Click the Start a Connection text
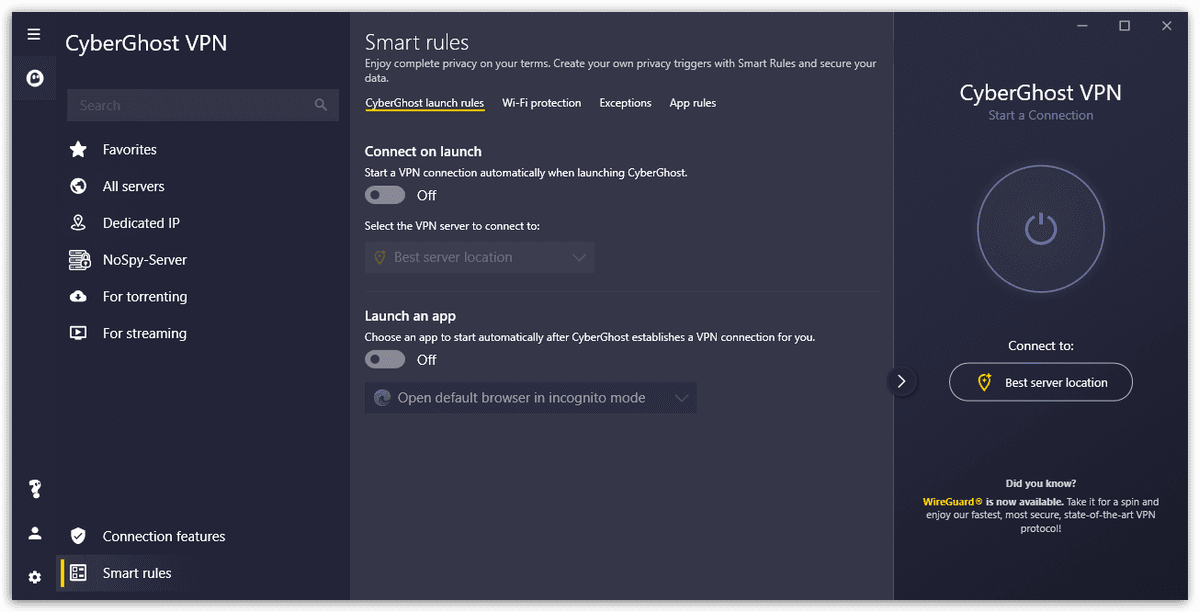This screenshot has width=1200, height=612. click(x=1041, y=115)
